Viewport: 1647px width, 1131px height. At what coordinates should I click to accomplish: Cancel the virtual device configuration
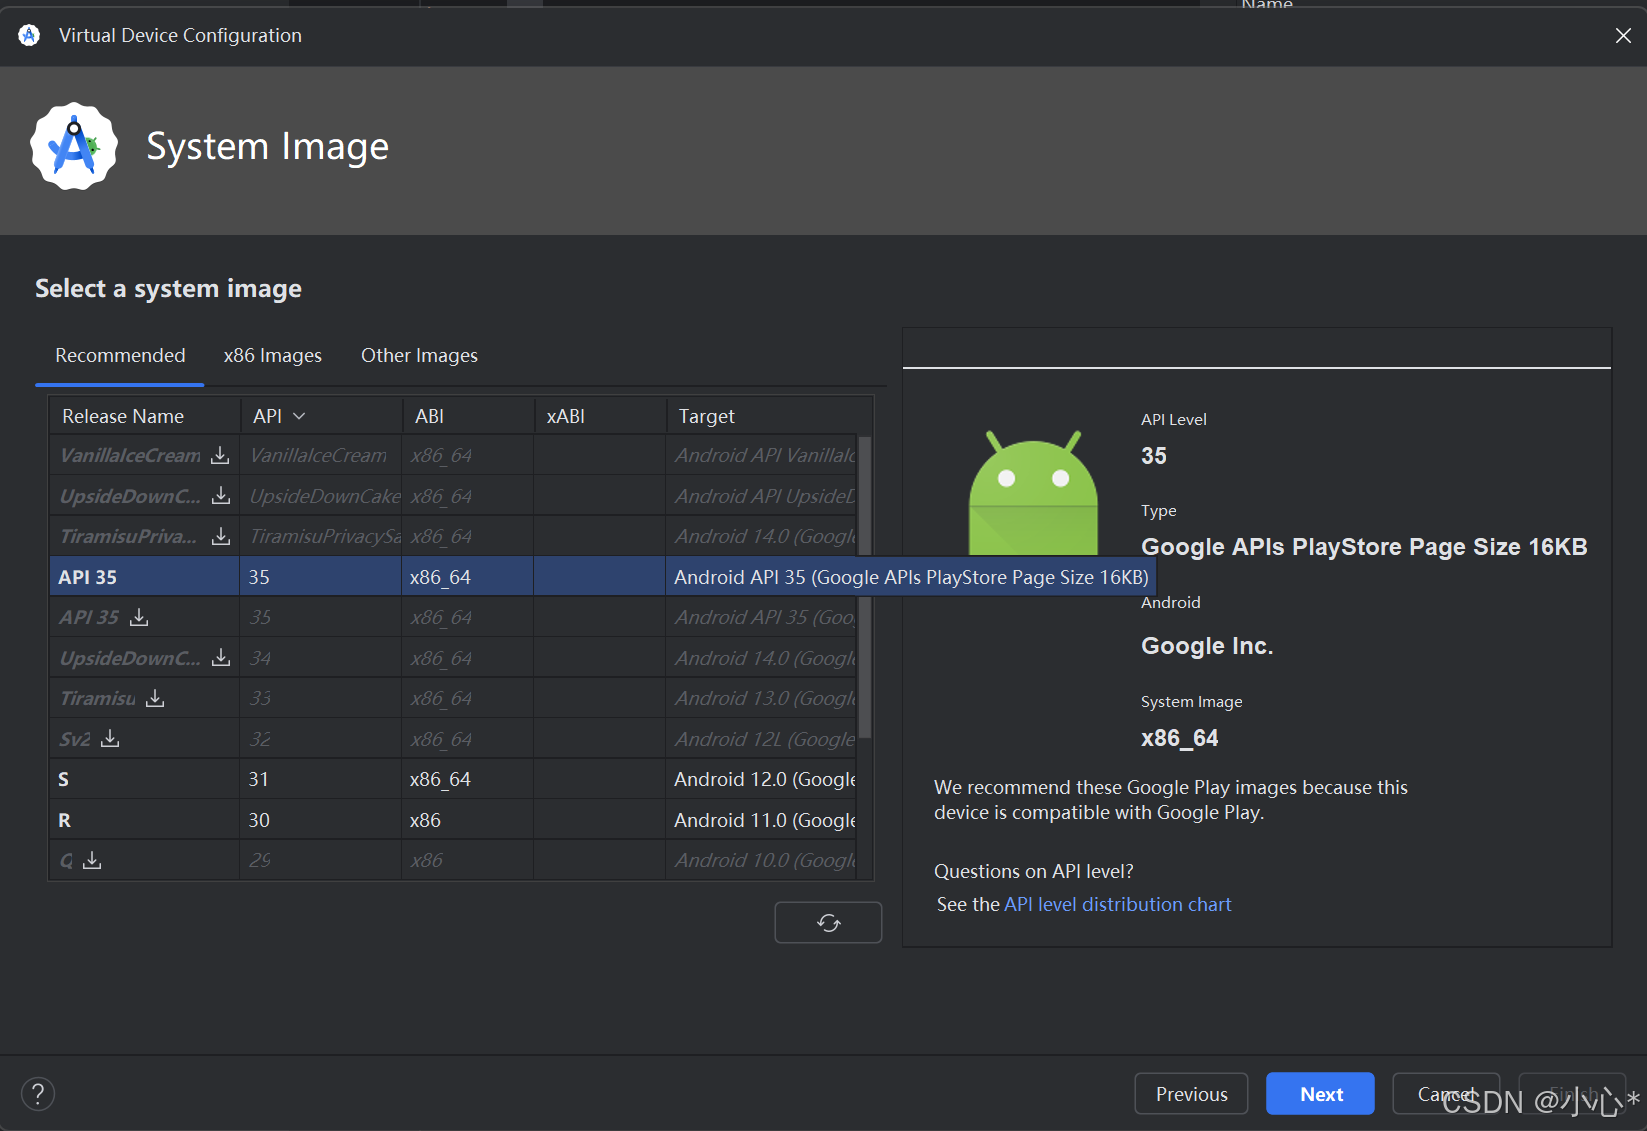coord(1446,1094)
